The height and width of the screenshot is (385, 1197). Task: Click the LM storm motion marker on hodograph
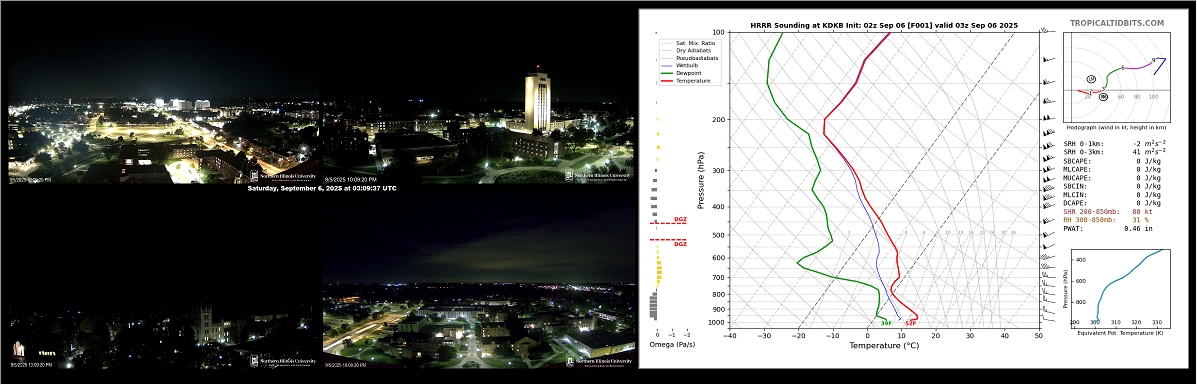pos(1091,79)
